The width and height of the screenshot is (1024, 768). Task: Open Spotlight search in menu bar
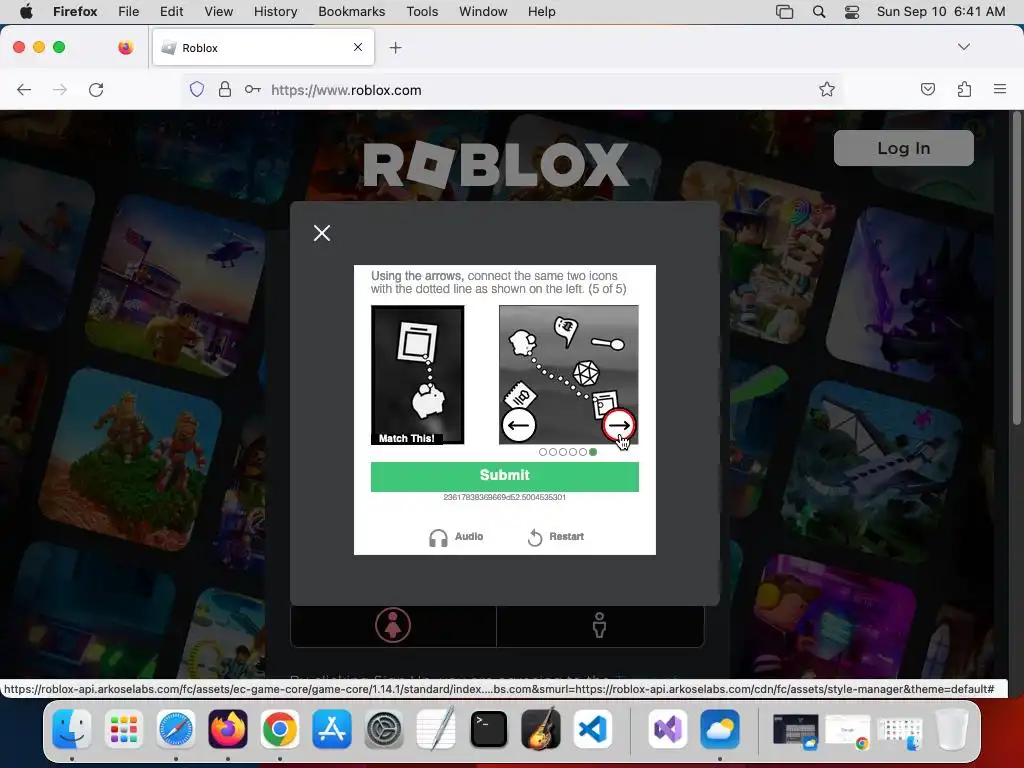(x=818, y=12)
